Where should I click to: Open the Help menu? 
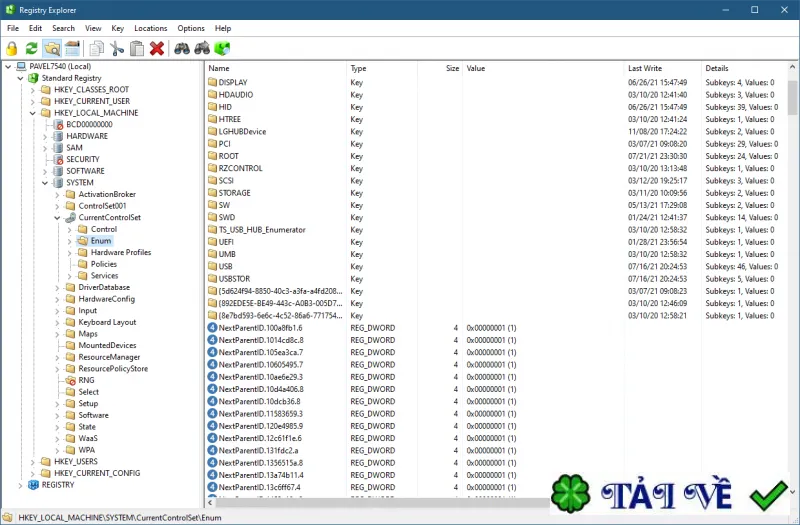pos(222,28)
